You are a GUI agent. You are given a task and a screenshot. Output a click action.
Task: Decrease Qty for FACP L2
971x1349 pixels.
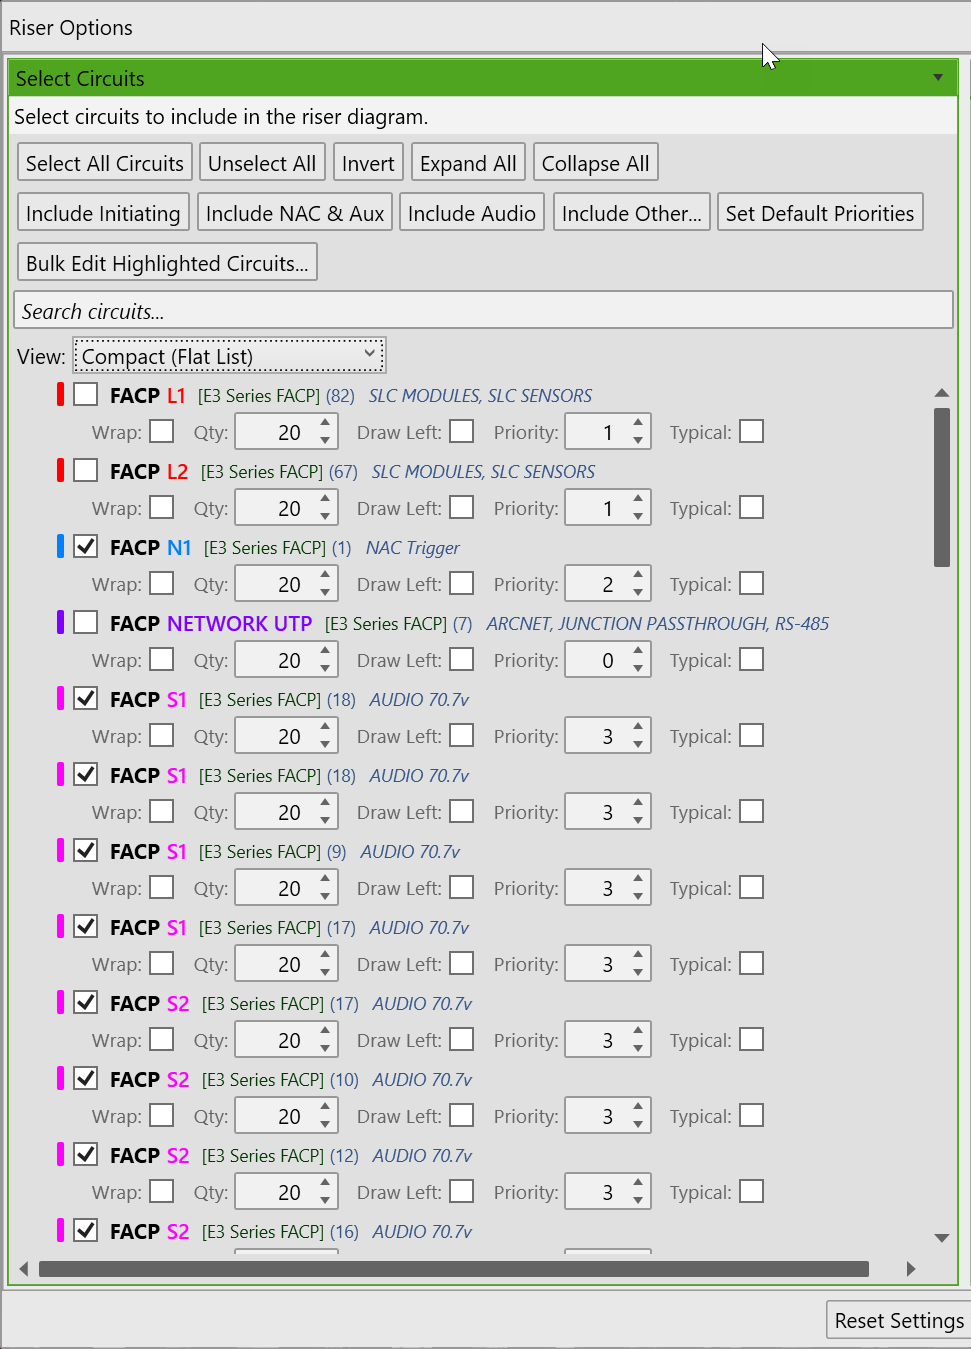[325, 517]
